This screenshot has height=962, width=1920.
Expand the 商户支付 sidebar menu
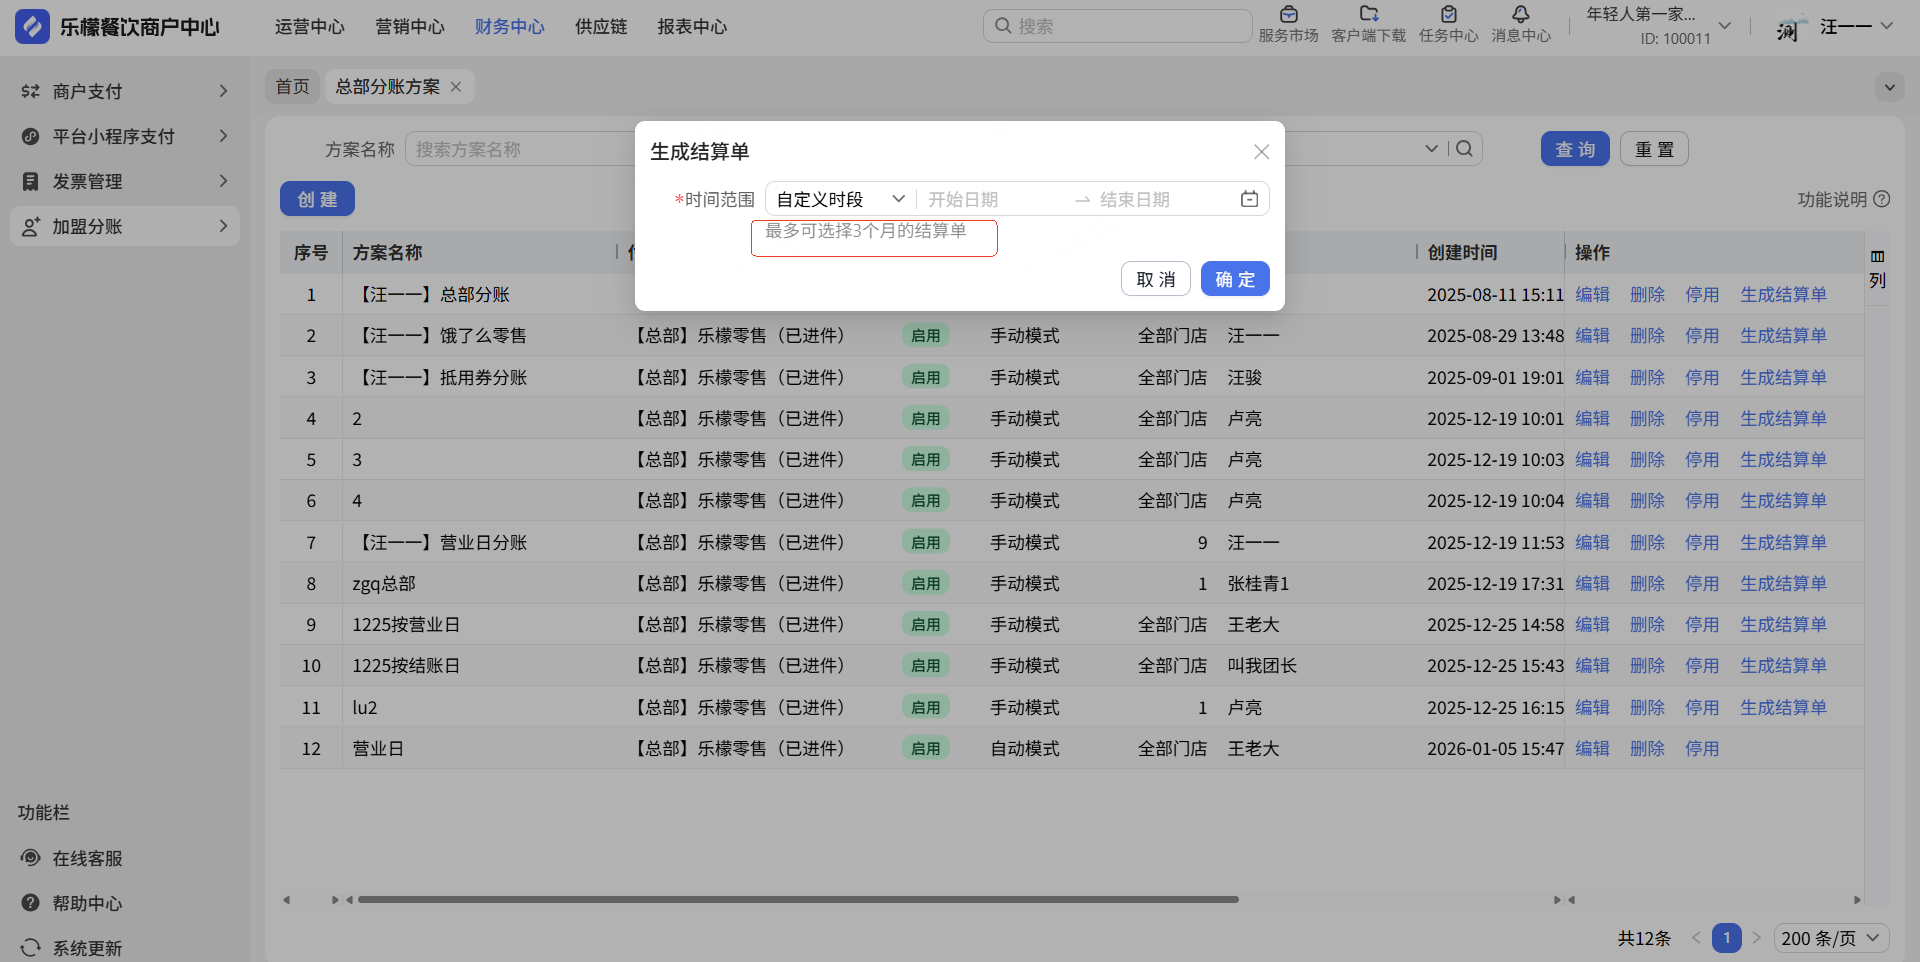(124, 91)
